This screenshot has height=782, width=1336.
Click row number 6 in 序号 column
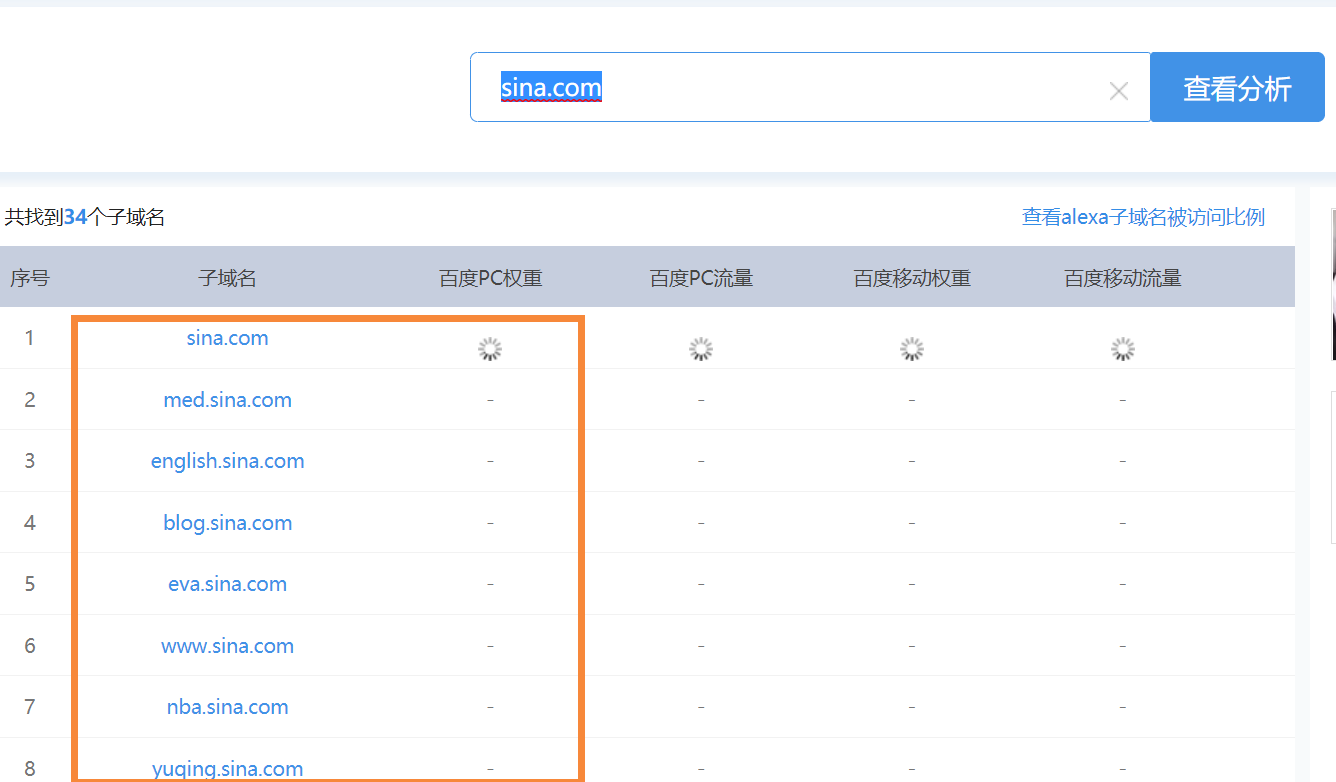tap(29, 646)
